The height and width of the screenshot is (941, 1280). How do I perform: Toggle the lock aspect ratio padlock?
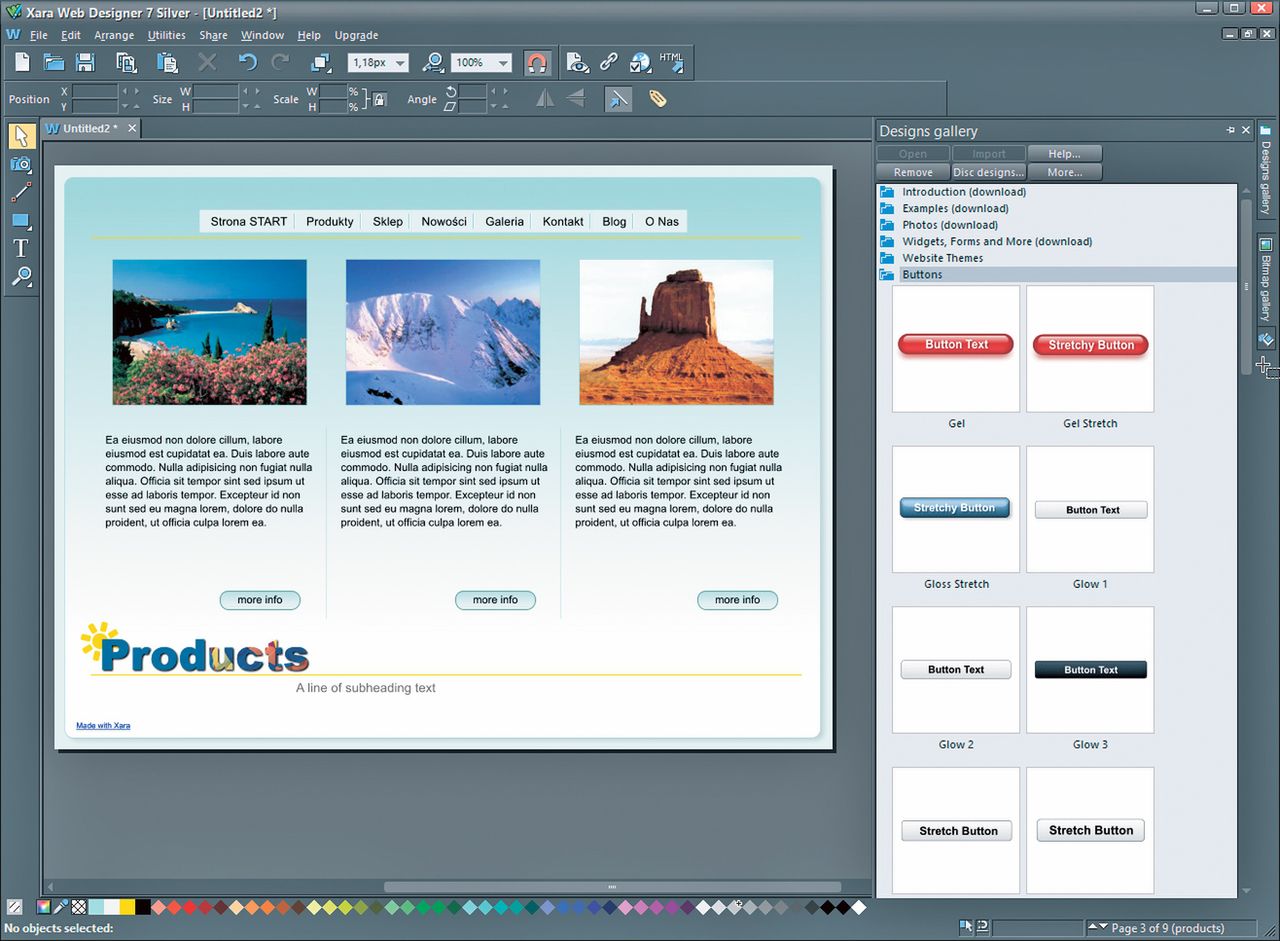point(379,99)
